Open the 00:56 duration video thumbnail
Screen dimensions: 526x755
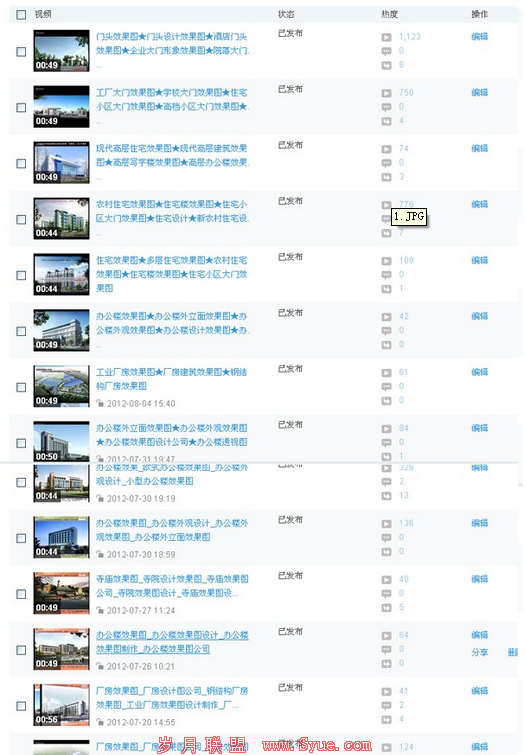coord(61,705)
